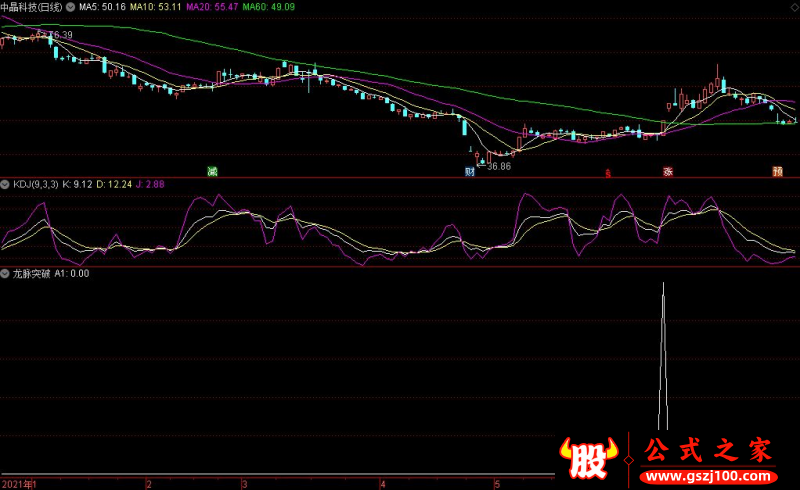
Task: Open the dropdown beside 中晶科技(日线) title
Action: [70, 7]
